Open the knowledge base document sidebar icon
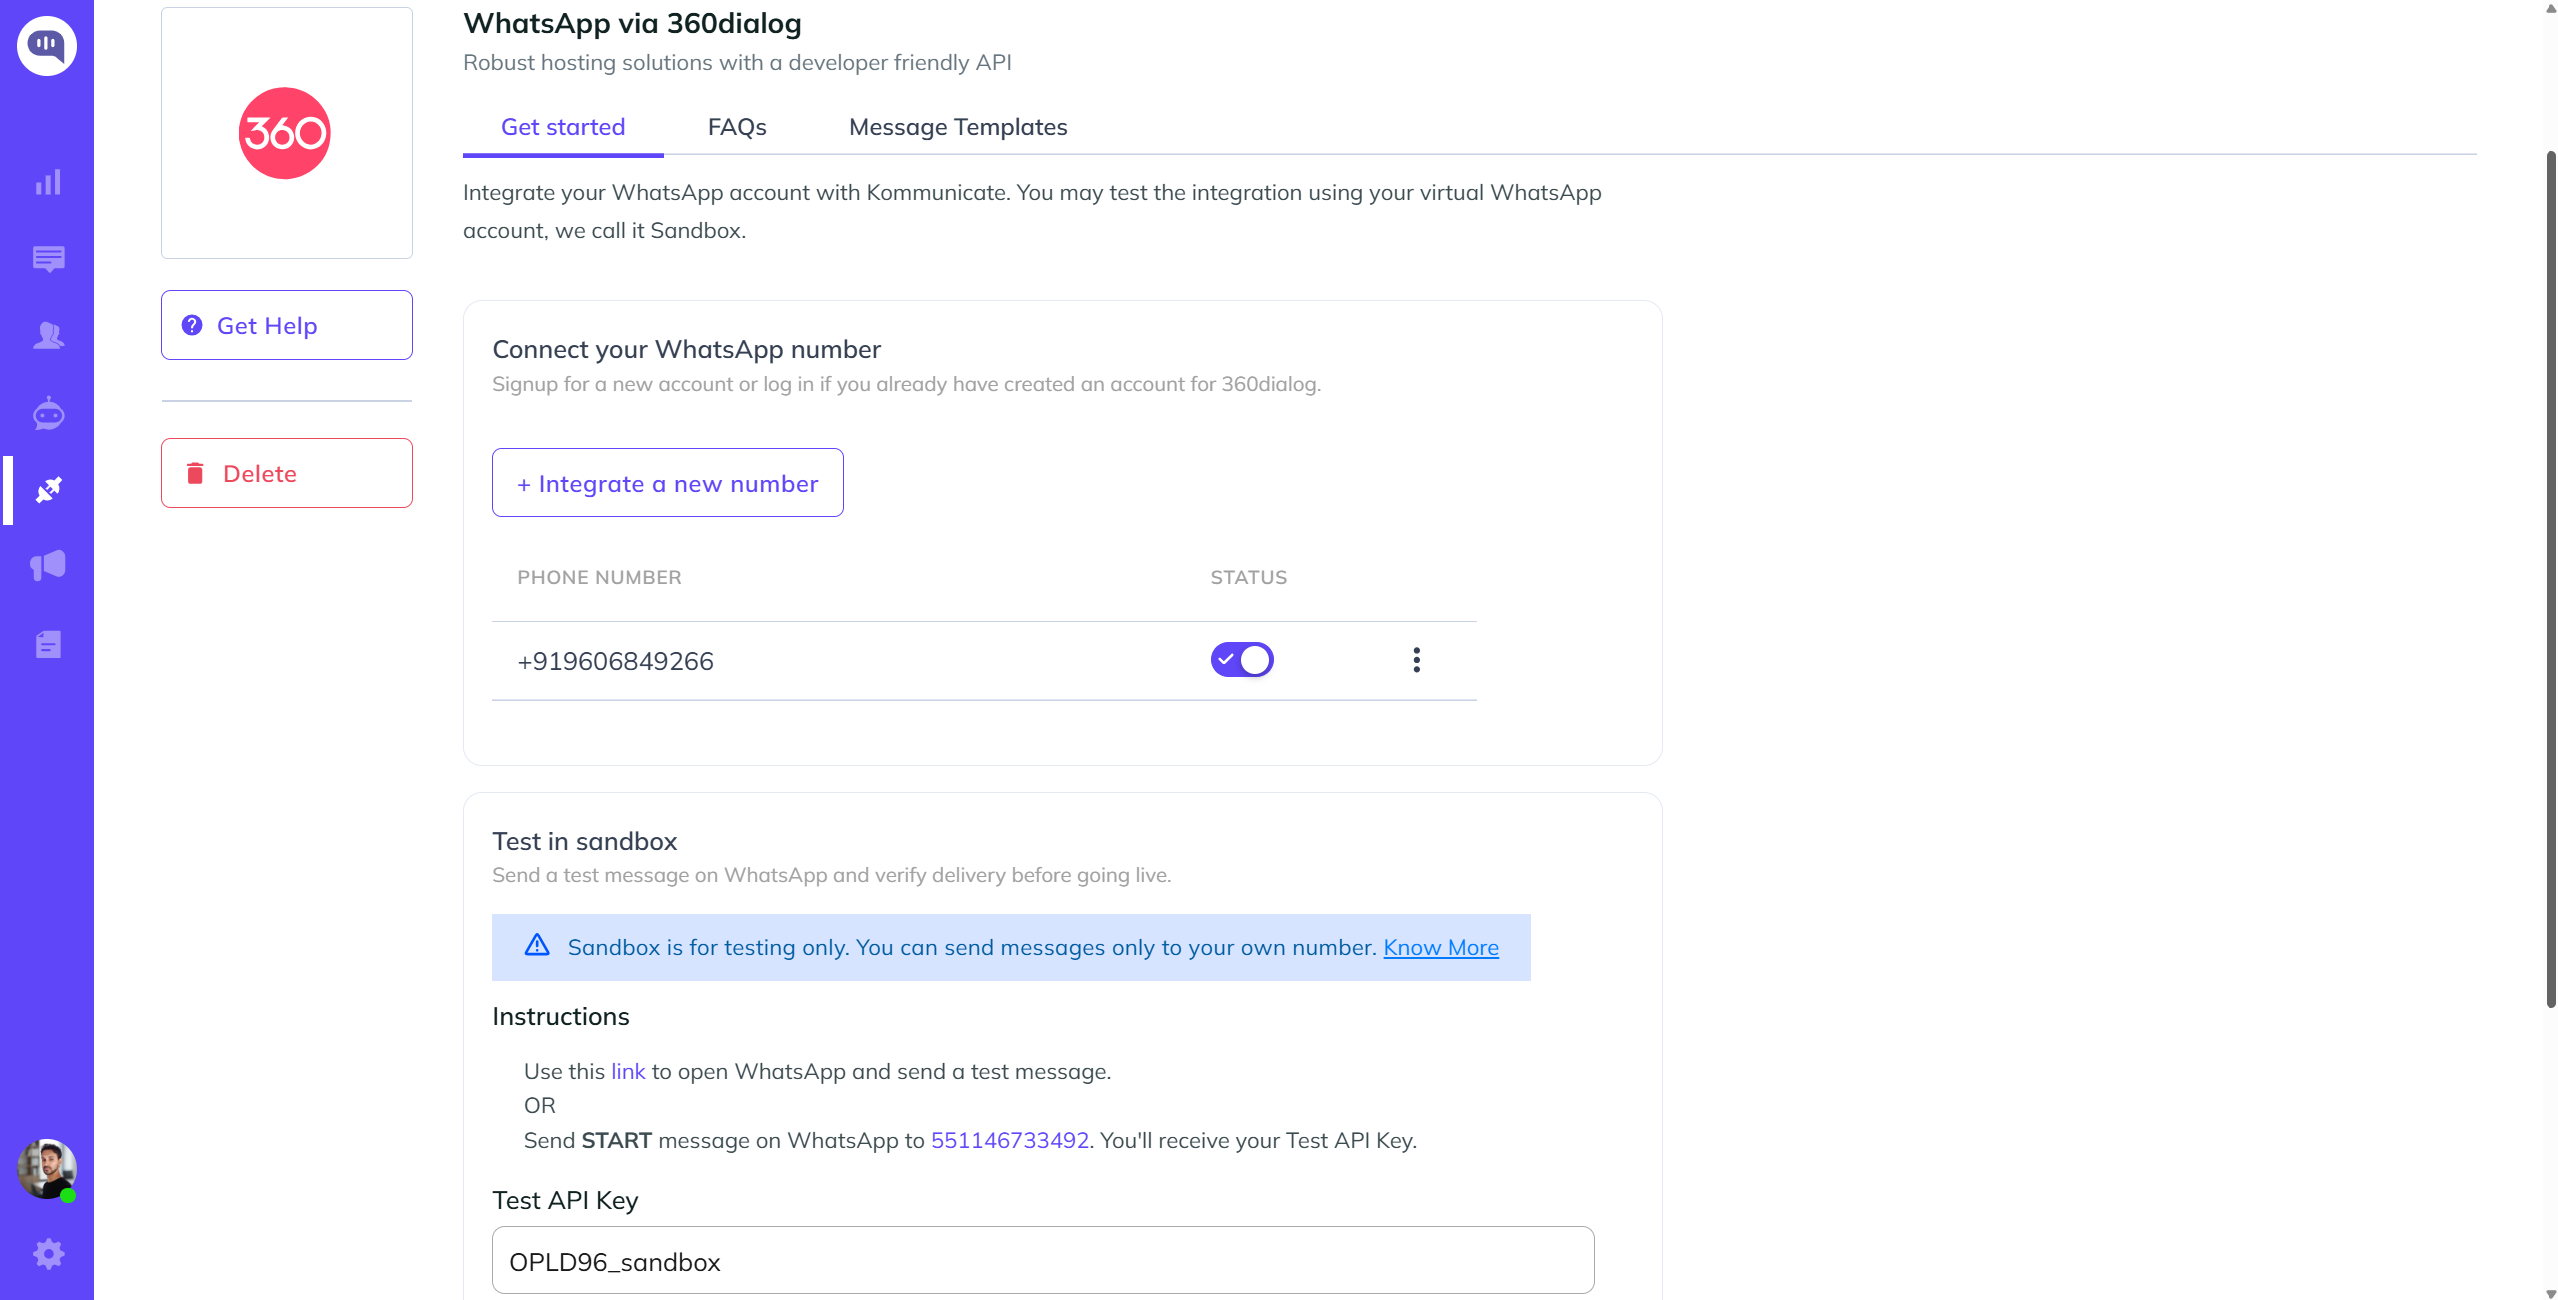2558x1300 pixels. [x=48, y=644]
